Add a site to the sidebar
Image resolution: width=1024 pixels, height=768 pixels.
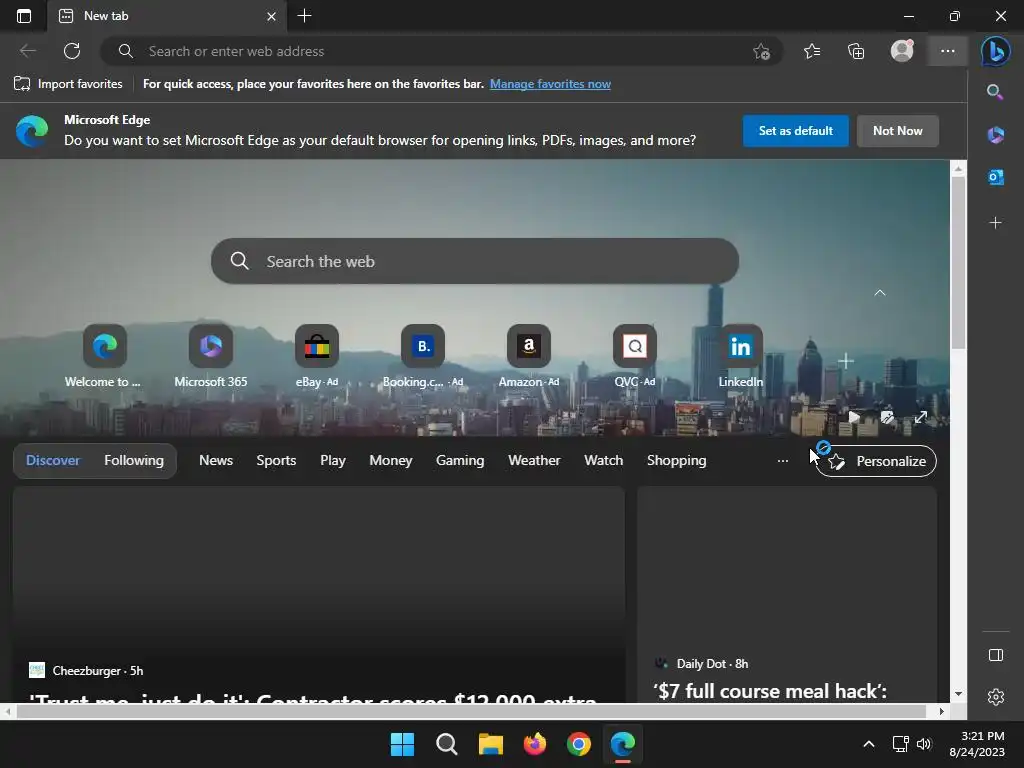pos(995,223)
